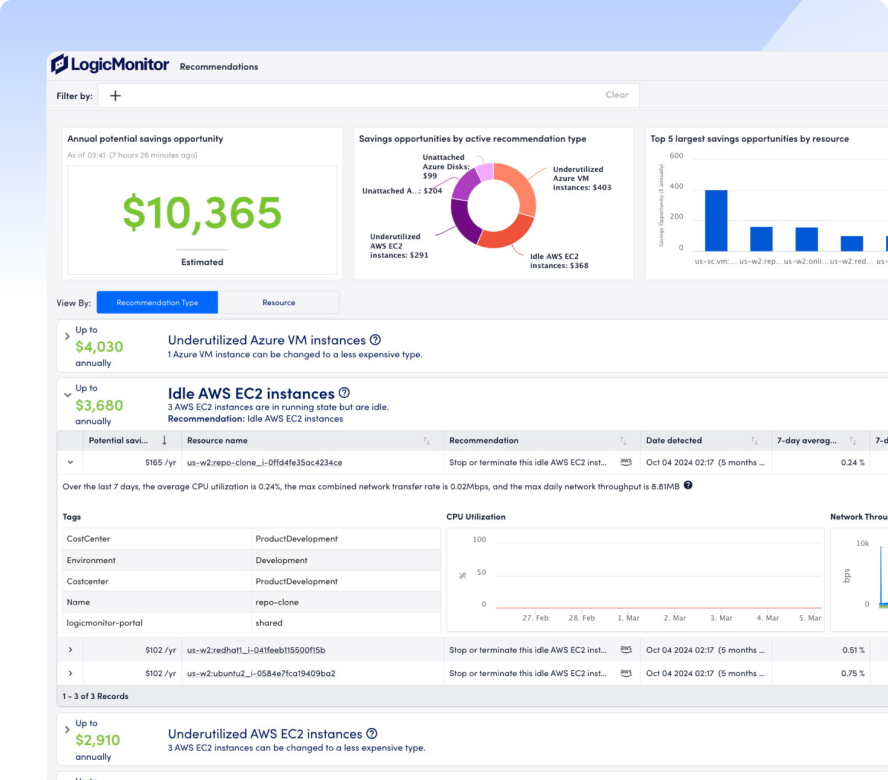Click the us-sc:vm bar in chart
Image resolution: width=888 pixels, height=780 pixels.
716,220
